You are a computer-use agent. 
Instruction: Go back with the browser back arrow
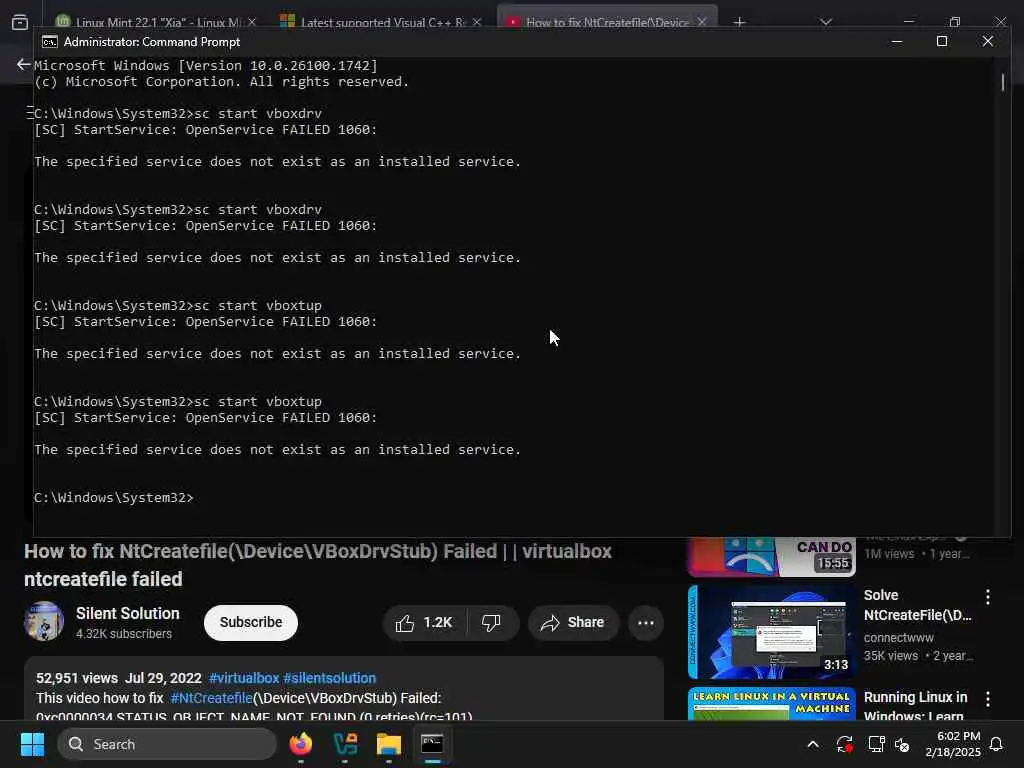pos(23,64)
